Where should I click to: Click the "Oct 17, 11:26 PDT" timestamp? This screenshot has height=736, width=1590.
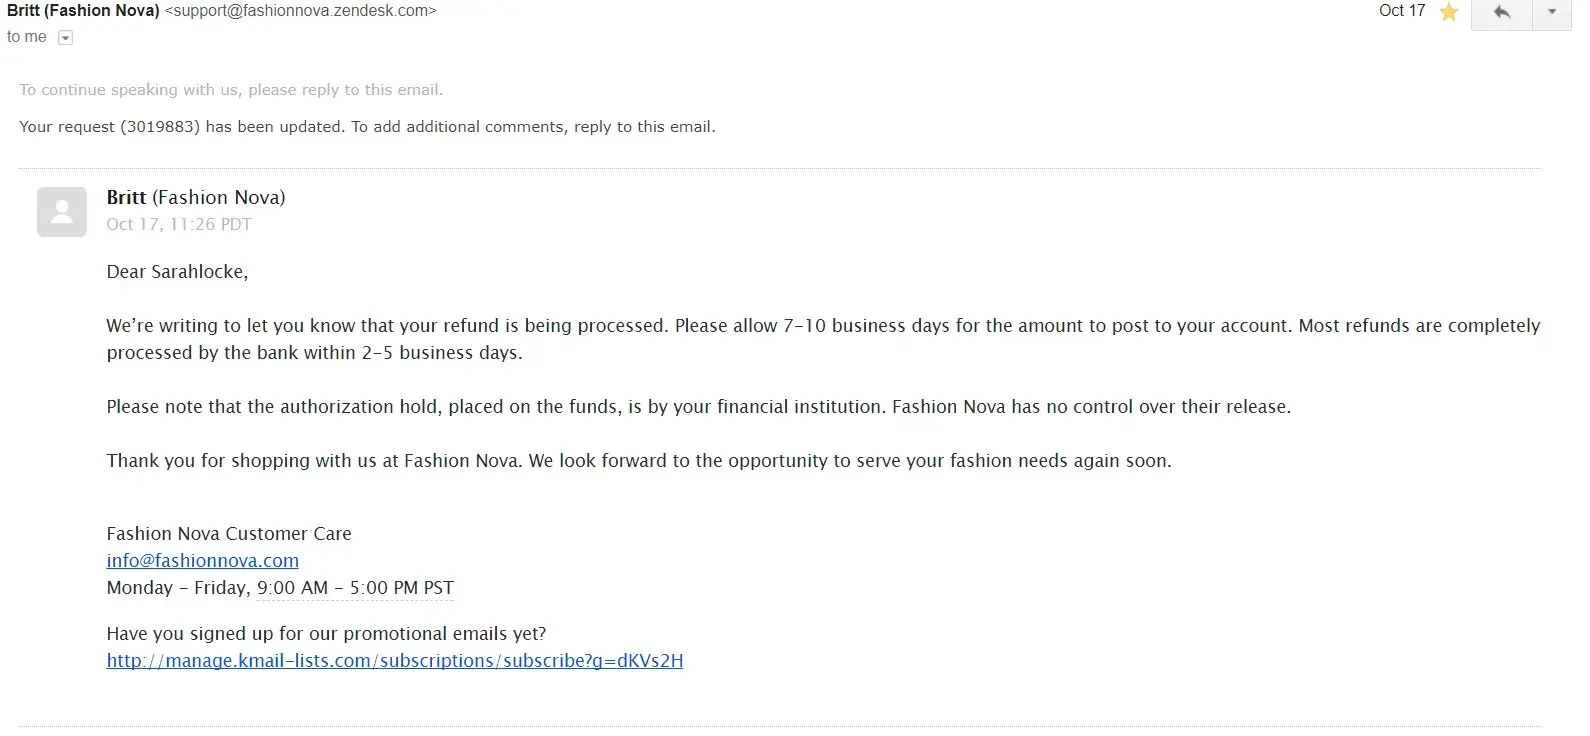tap(179, 225)
